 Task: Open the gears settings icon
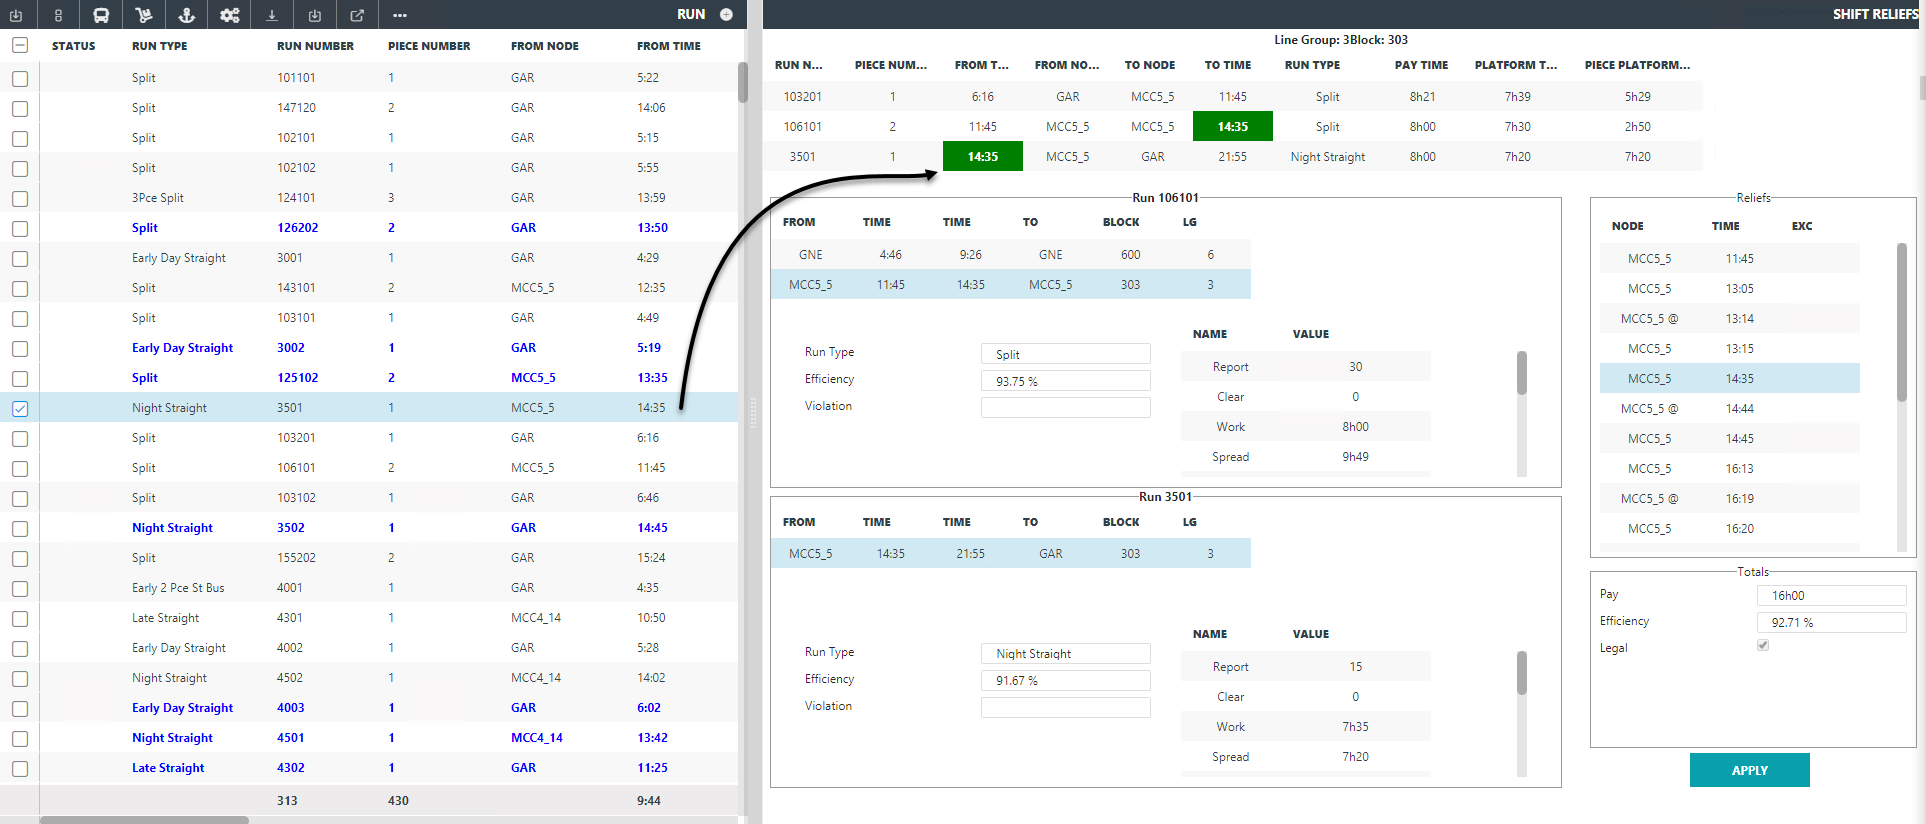tap(229, 15)
